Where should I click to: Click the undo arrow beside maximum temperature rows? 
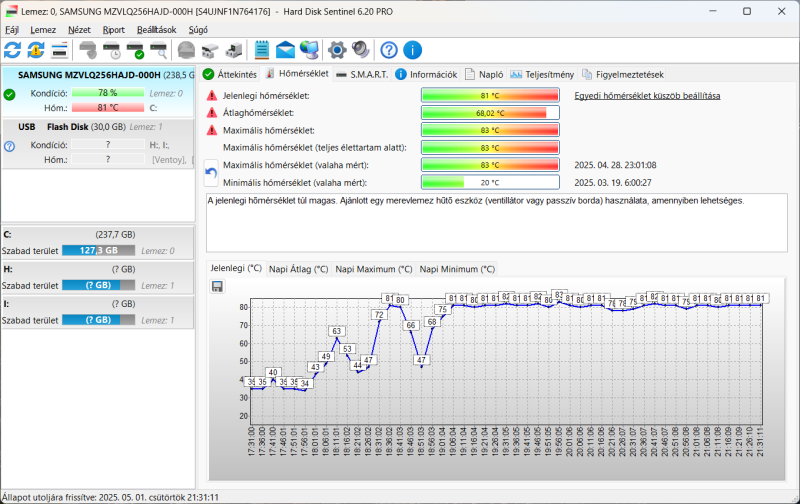coord(211,174)
